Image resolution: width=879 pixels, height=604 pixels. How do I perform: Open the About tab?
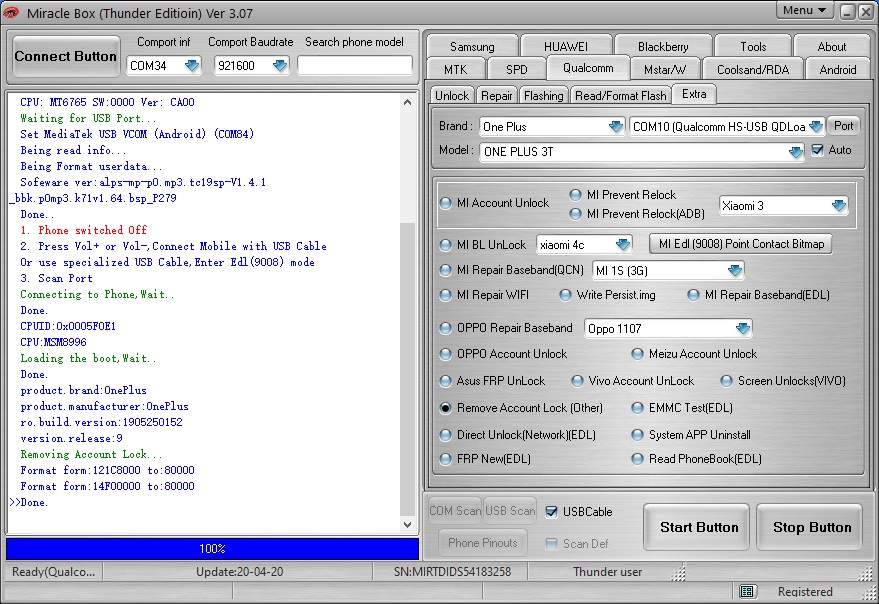pos(832,47)
